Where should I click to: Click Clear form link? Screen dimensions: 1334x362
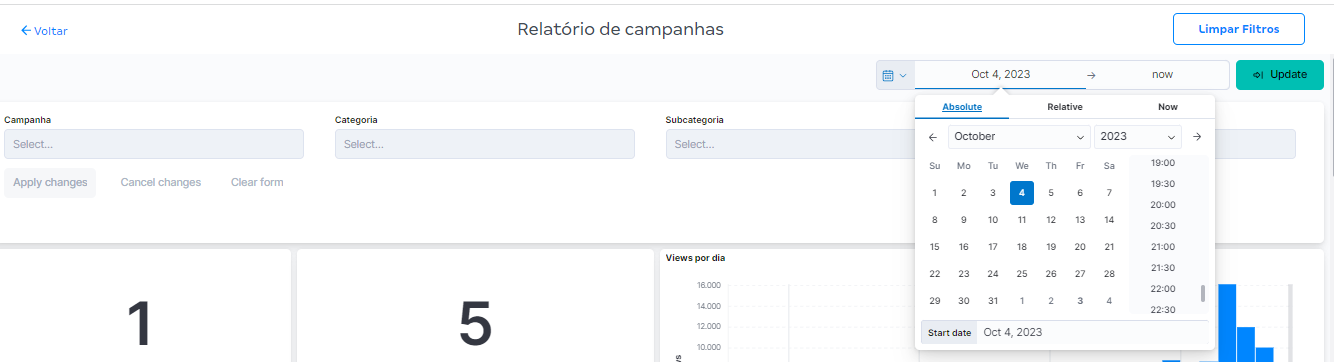[x=257, y=182]
